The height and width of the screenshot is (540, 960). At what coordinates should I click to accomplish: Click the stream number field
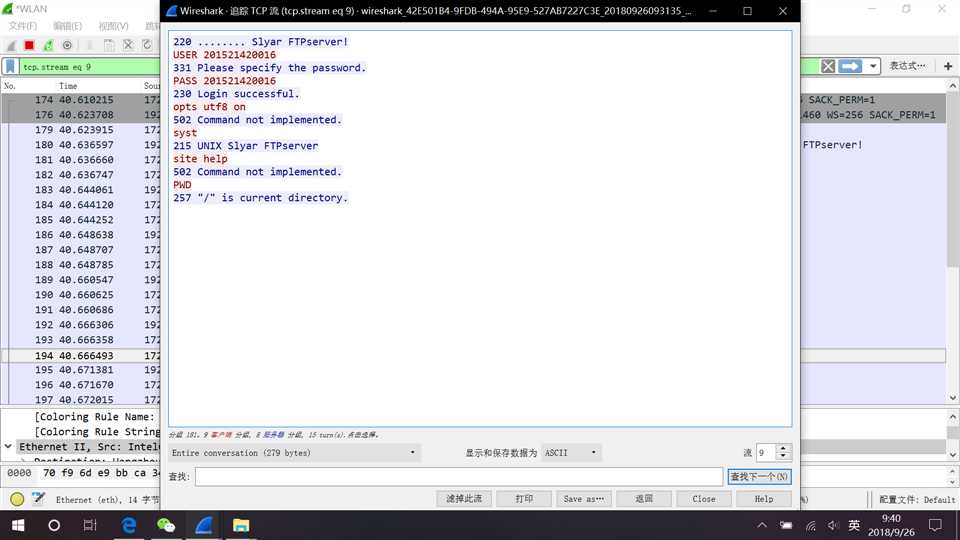[x=766, y=452]
